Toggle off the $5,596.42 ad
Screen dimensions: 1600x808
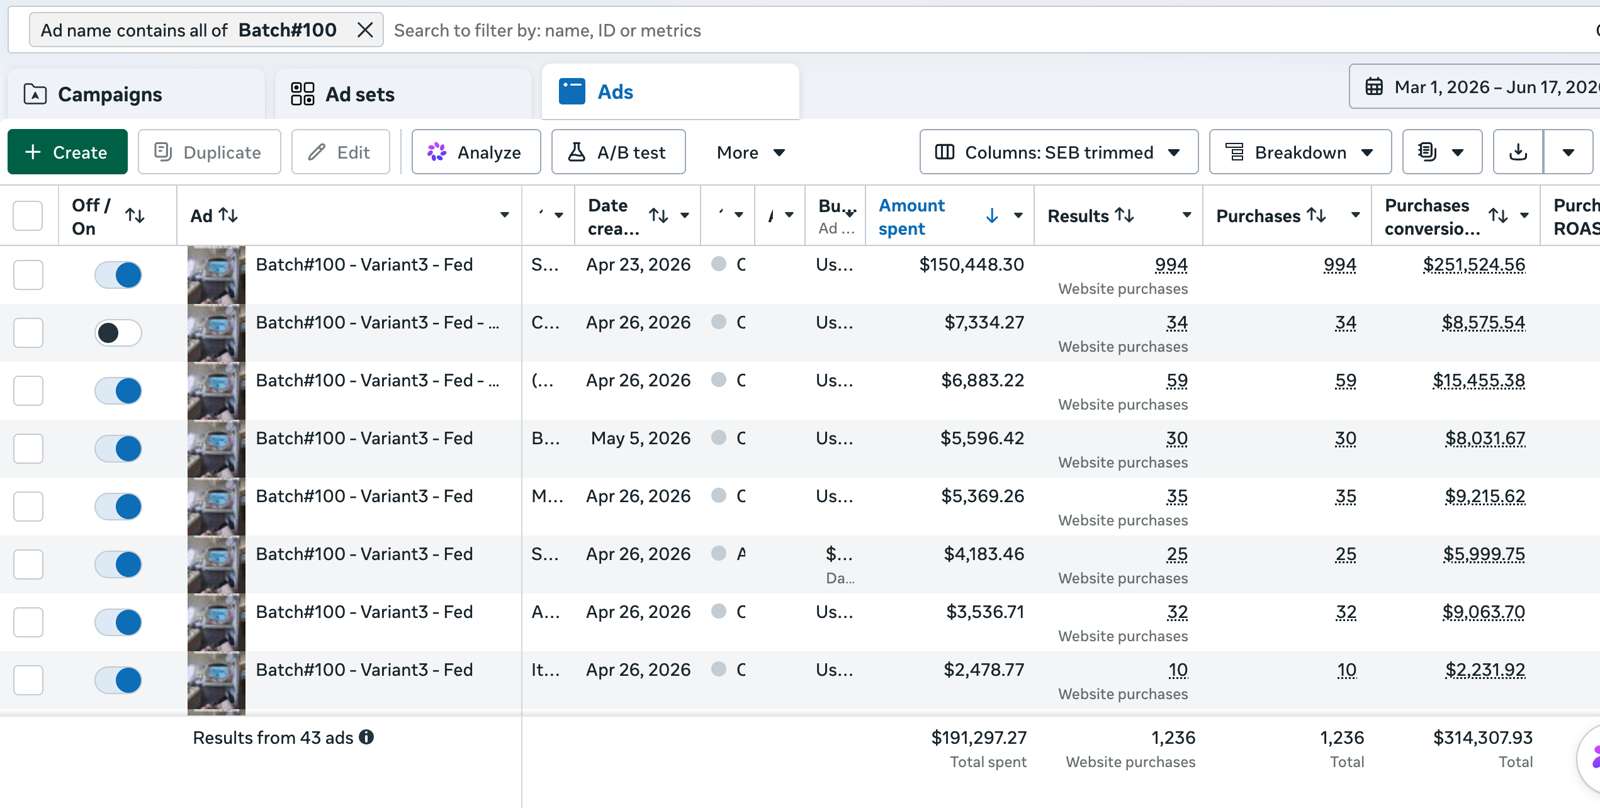118,449
